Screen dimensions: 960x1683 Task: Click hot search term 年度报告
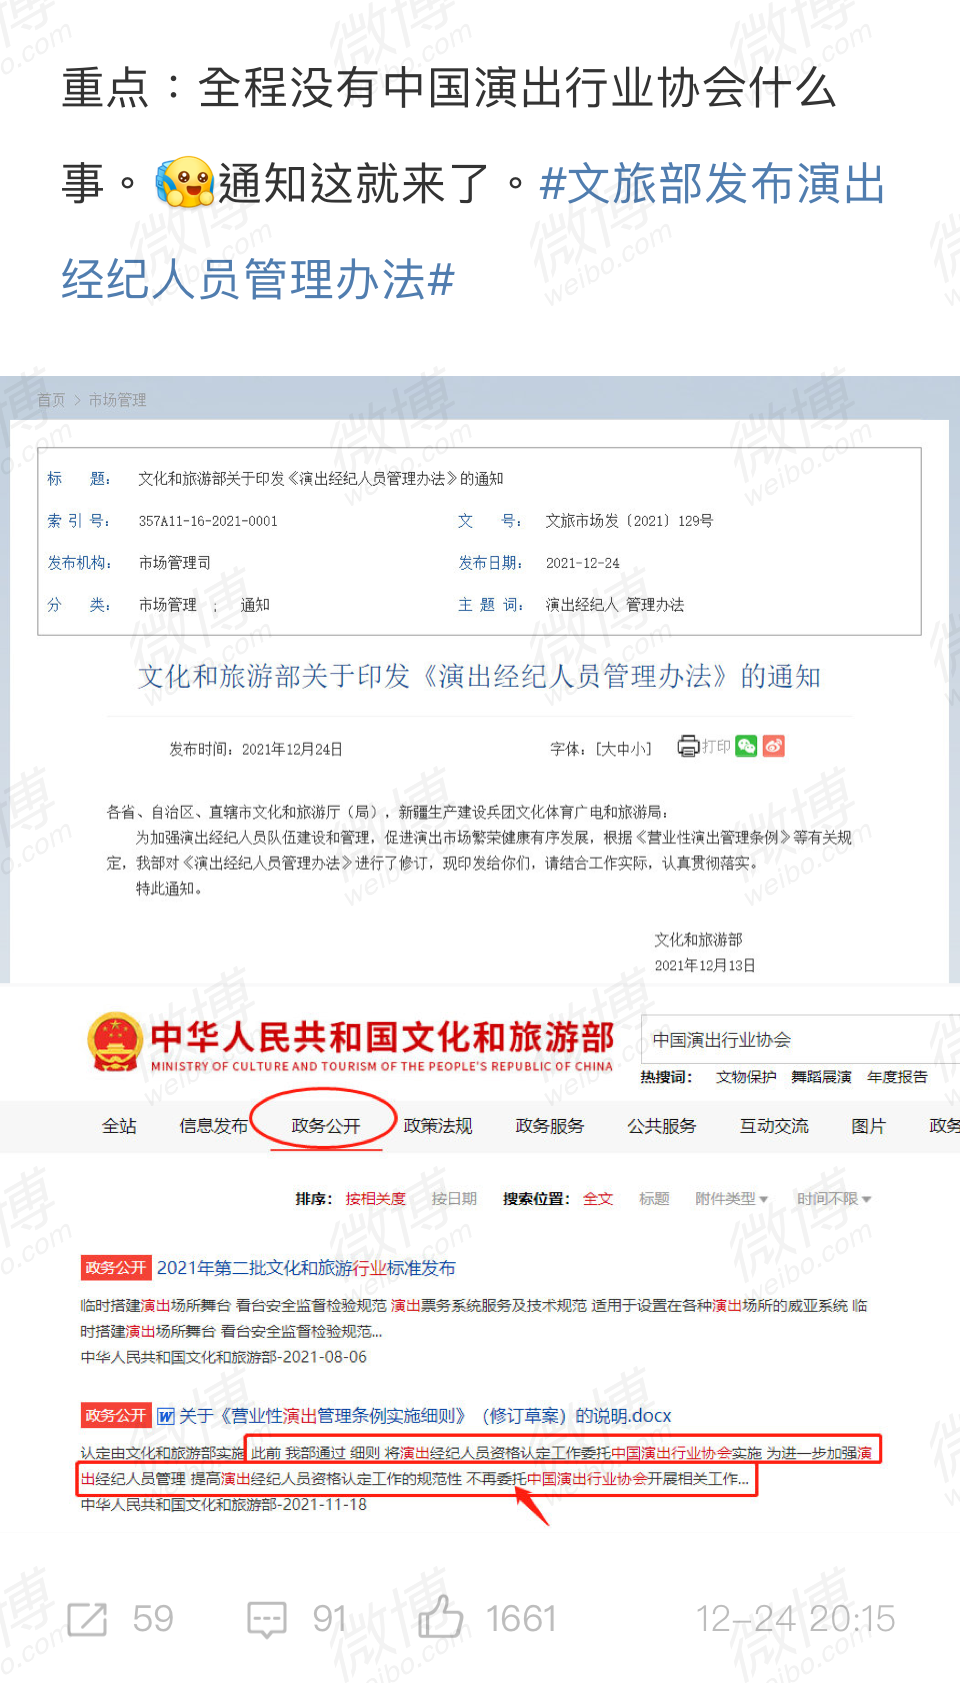pyautogui.click(x=897, y=1077)
